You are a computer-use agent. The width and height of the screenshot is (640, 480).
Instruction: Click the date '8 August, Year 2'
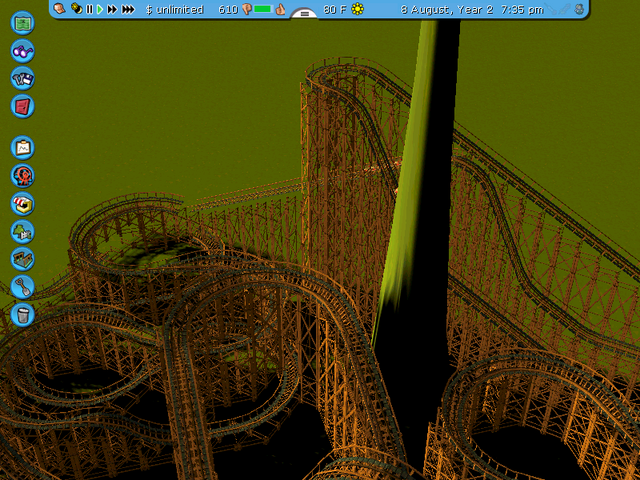[447, 9]
